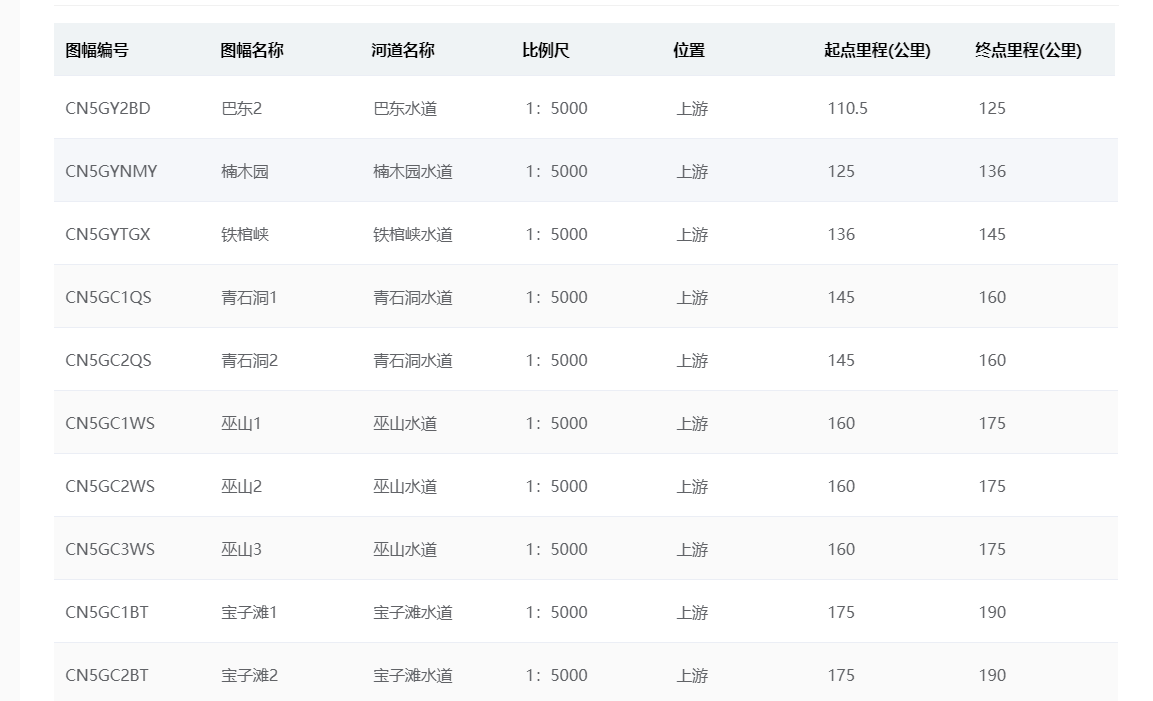Select chart code CN5GYTGX
This screenshot has height=701, width=1153.
tap(108, 235)
